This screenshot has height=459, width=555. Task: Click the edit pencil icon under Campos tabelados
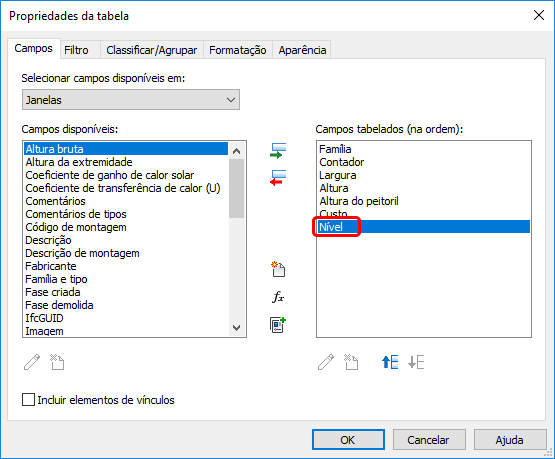326,362
